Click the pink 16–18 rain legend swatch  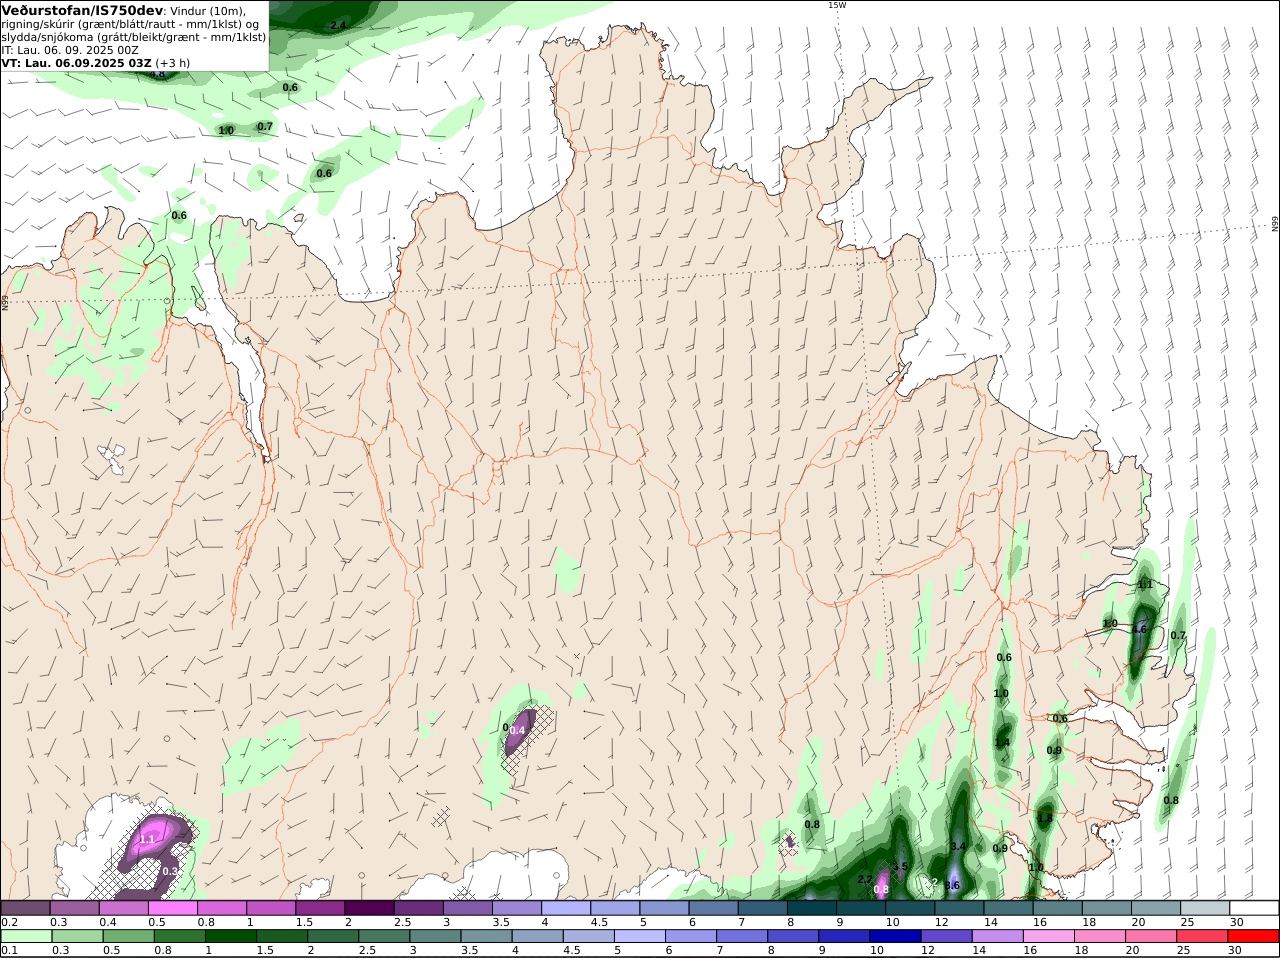coord(1048,936)
